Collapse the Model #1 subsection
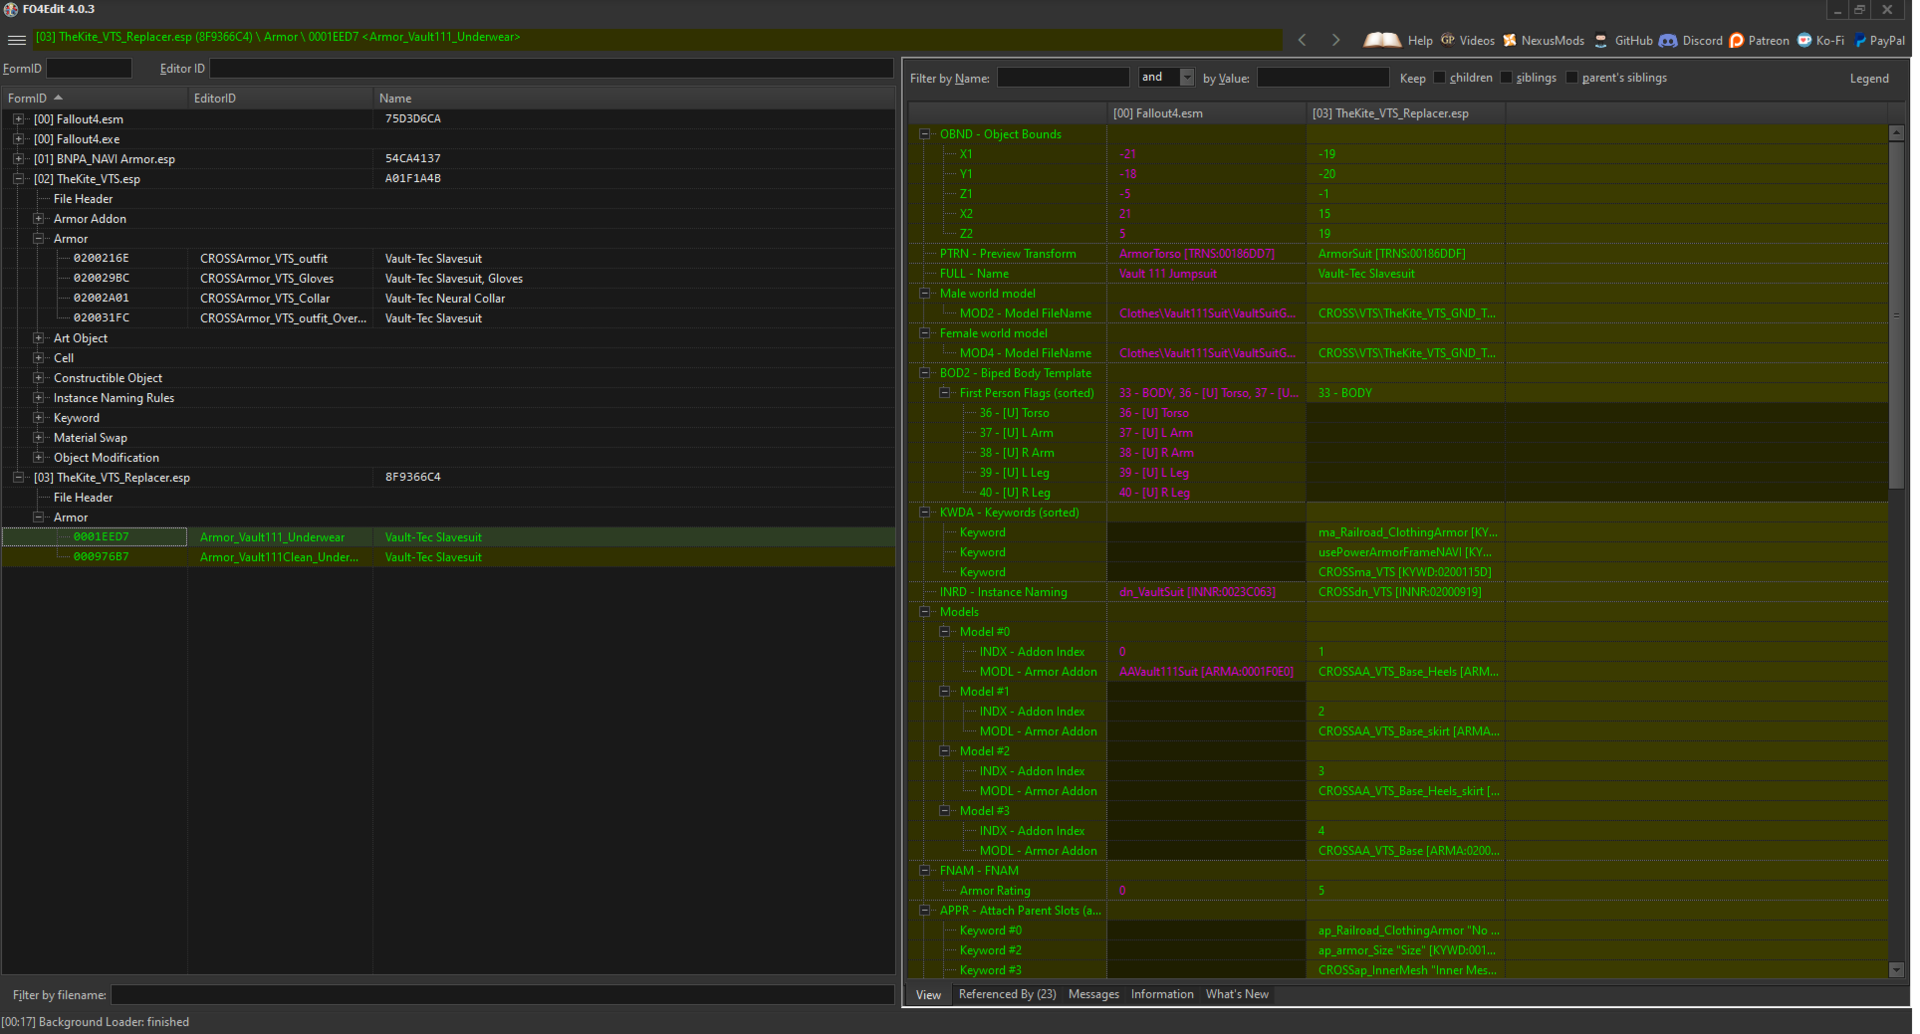The image size is (1920, 1034). click(944, 691)
